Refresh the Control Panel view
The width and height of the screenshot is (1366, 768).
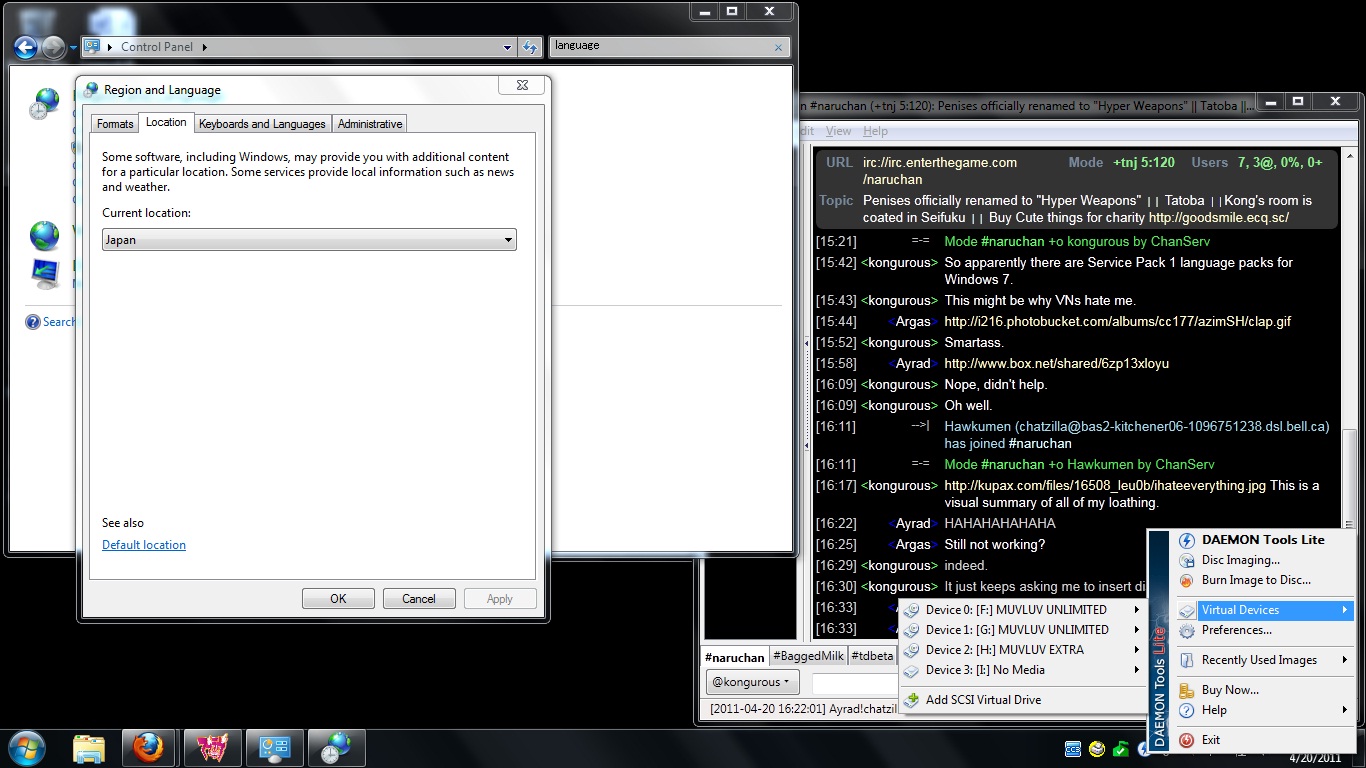point(530,46)
